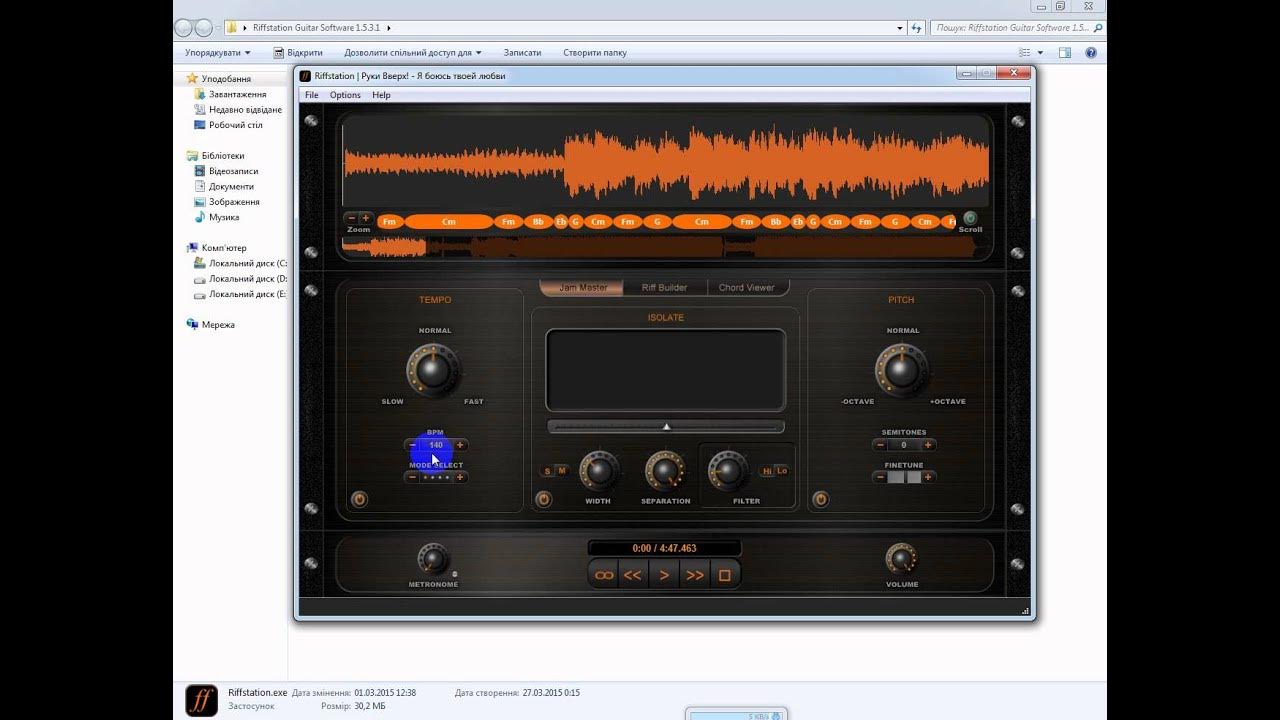Click the Separation knob

(x=665, y=470)
